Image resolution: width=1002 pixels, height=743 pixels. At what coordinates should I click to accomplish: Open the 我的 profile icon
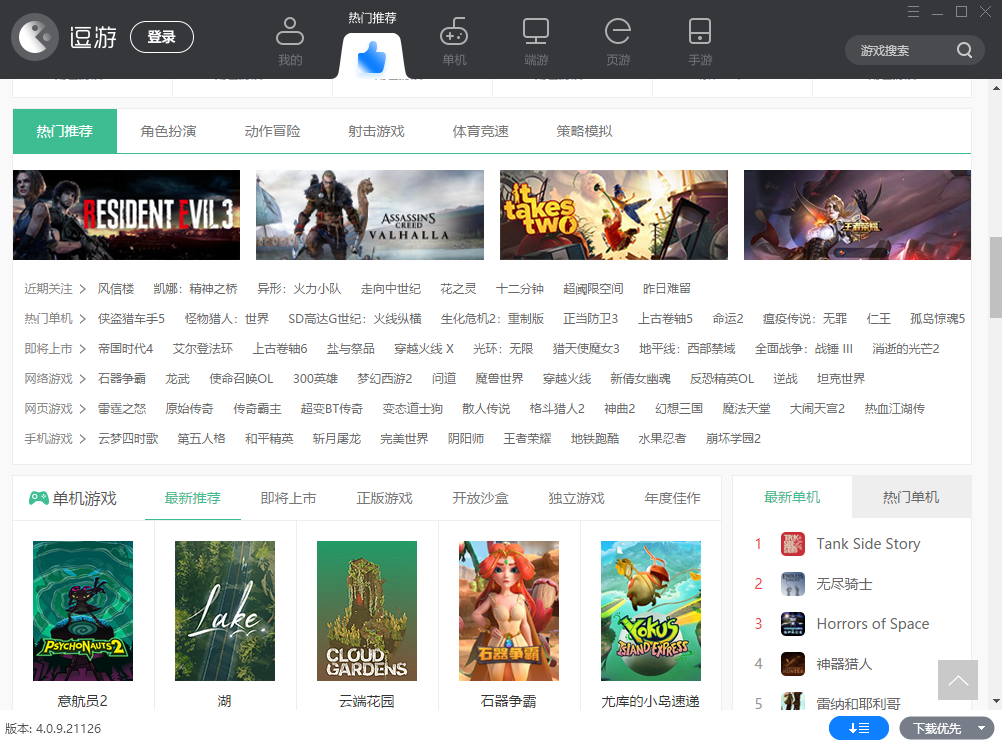point(289,31)
